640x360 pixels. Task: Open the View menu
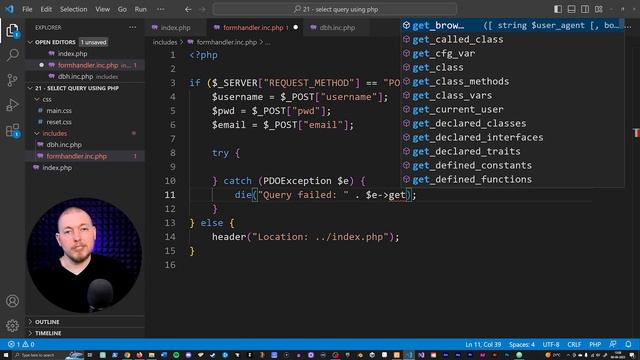pyautogui.click(x=102, y=9)
